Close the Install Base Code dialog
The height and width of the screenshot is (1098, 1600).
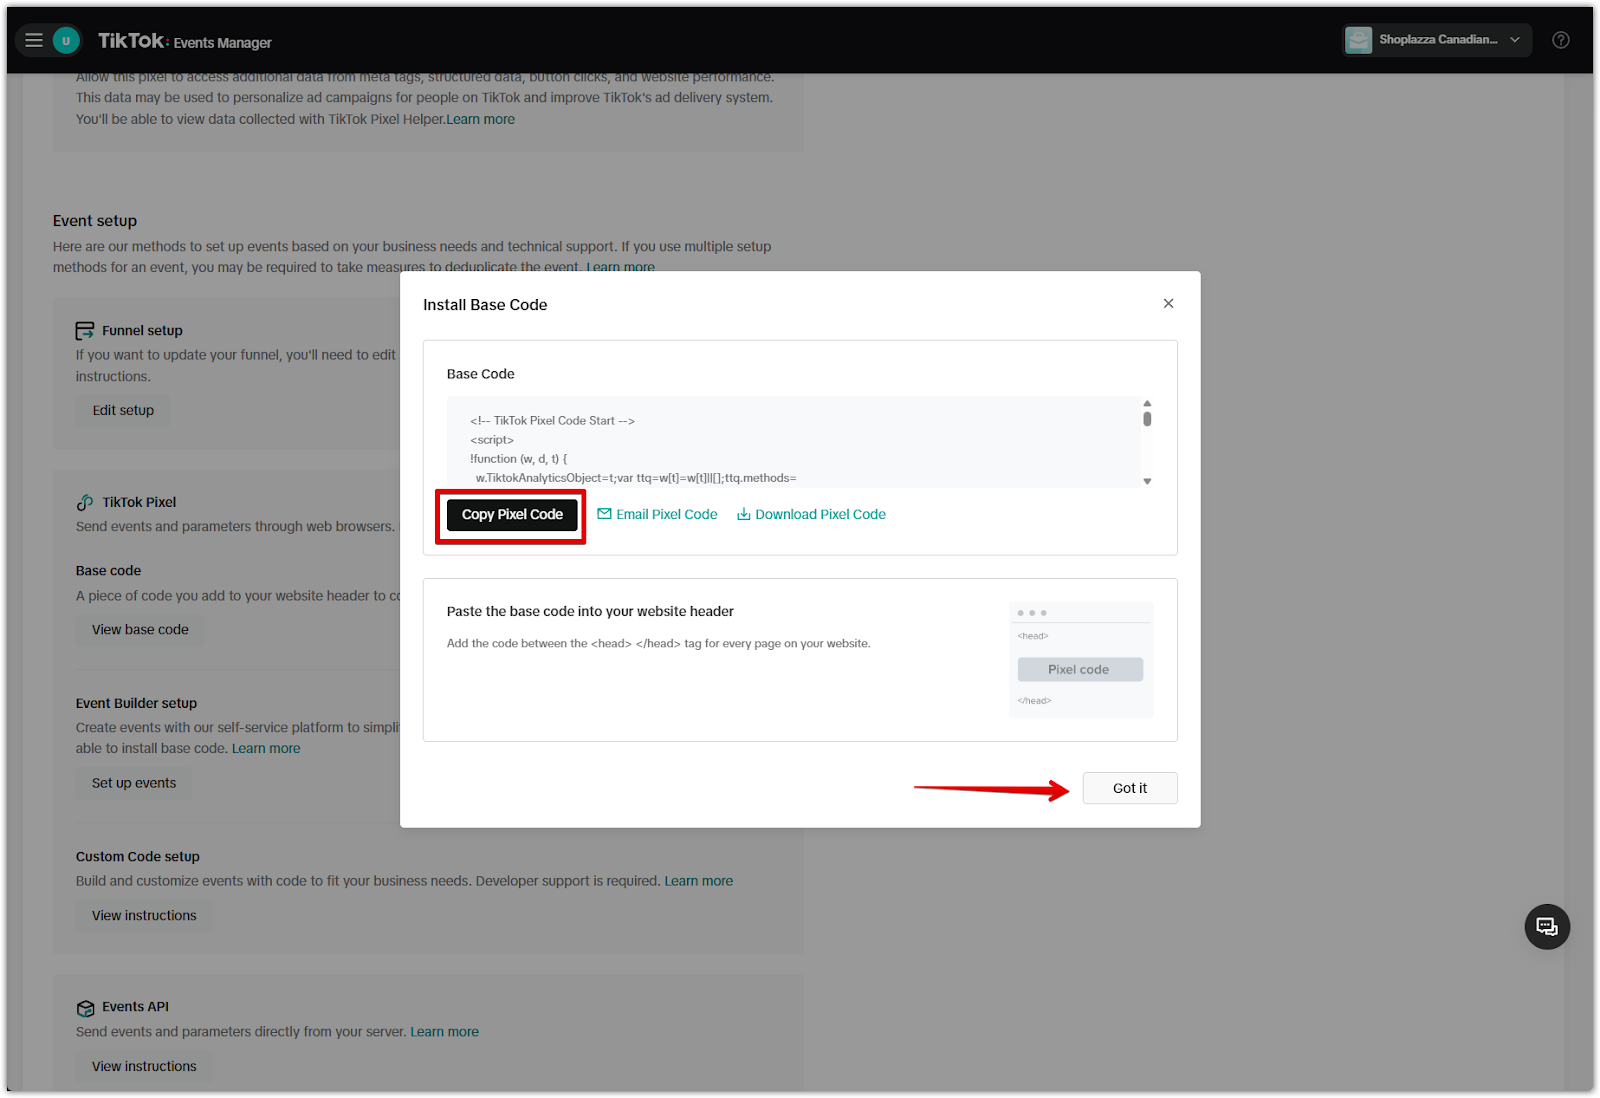[x=1168, y=303]
